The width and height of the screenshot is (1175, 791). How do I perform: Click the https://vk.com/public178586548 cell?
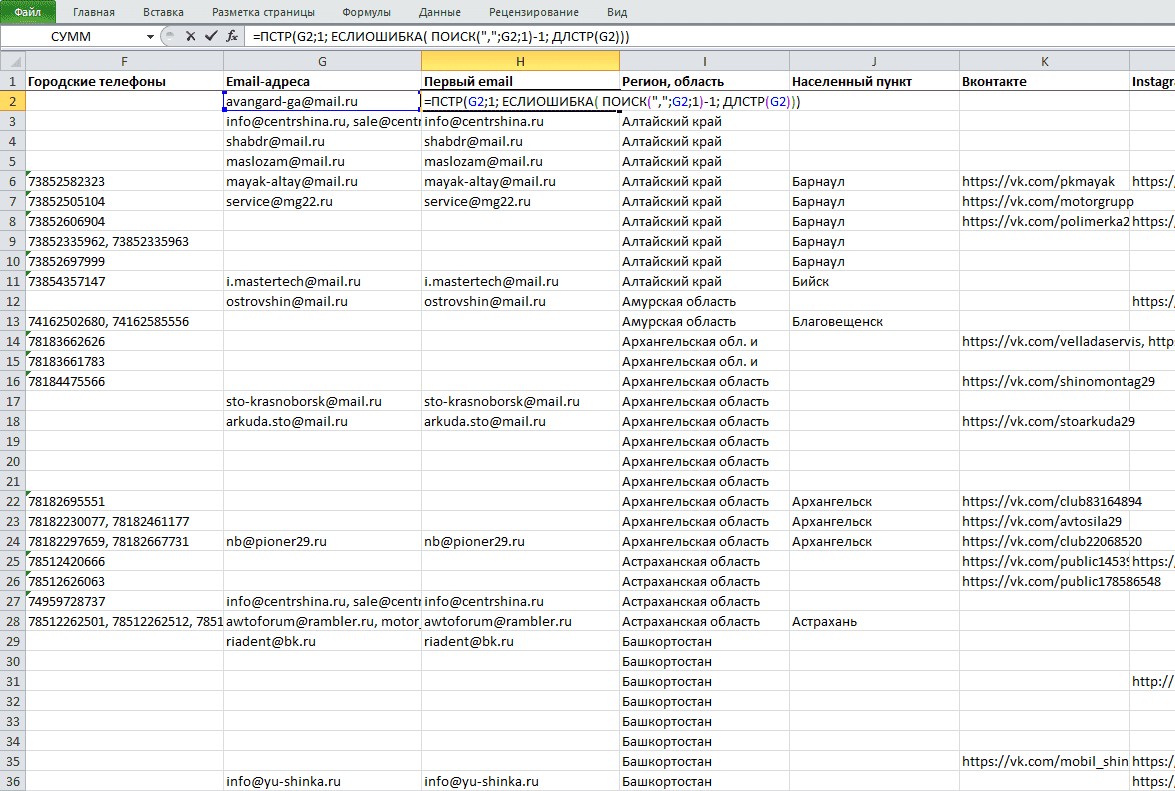click(1045, 581)
